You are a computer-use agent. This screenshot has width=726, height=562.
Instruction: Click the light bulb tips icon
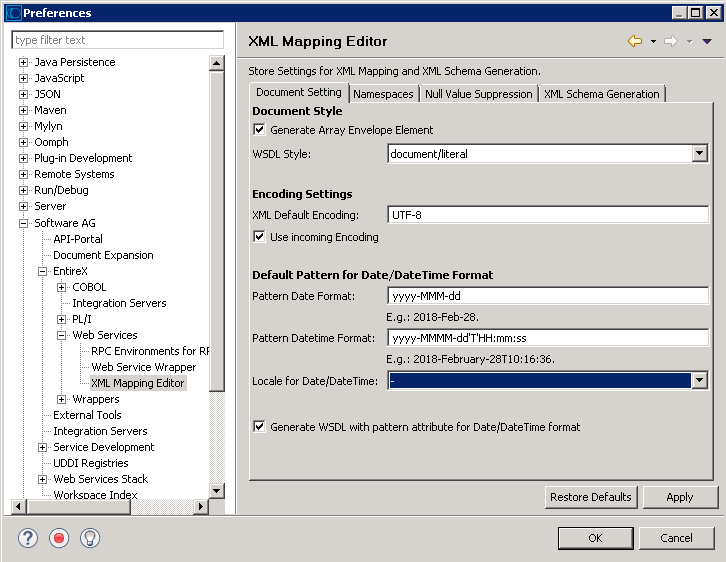click(90, 538)
